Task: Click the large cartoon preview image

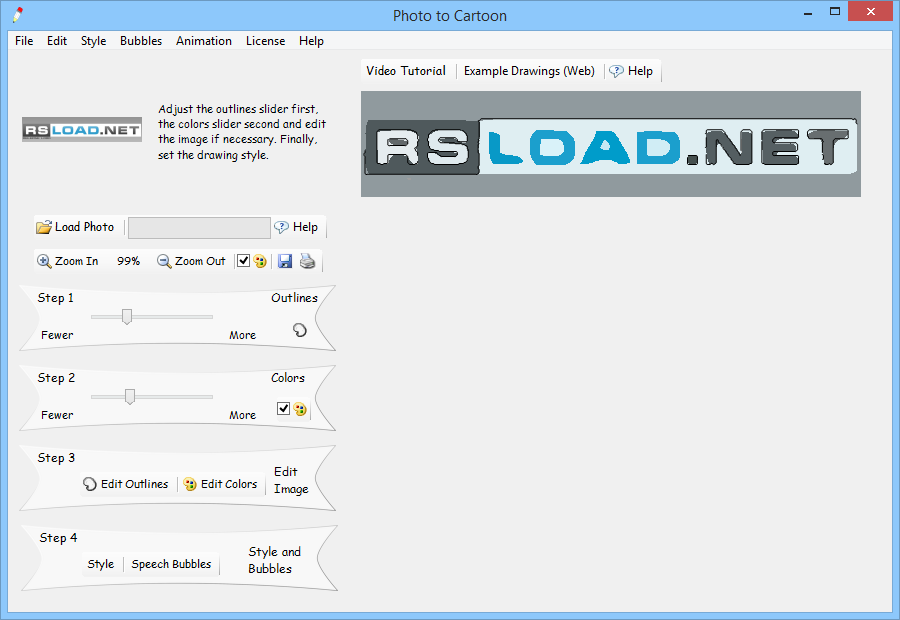Action: click(x=611, y=144)
